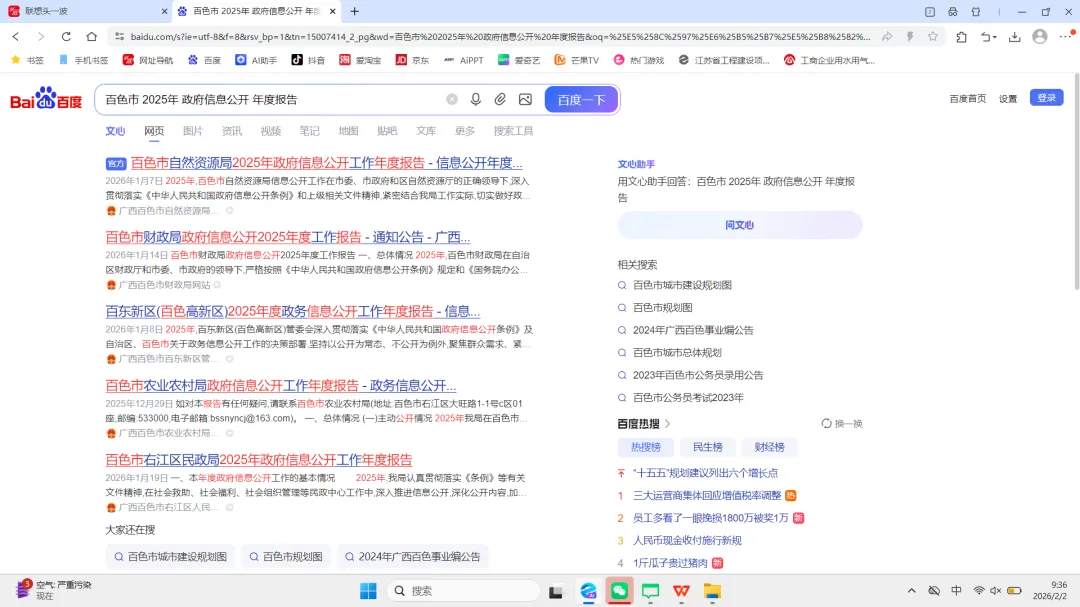Share the page using the address bar icon
1080x607 pixels.
pyautogui.click(x=887, y=37)
